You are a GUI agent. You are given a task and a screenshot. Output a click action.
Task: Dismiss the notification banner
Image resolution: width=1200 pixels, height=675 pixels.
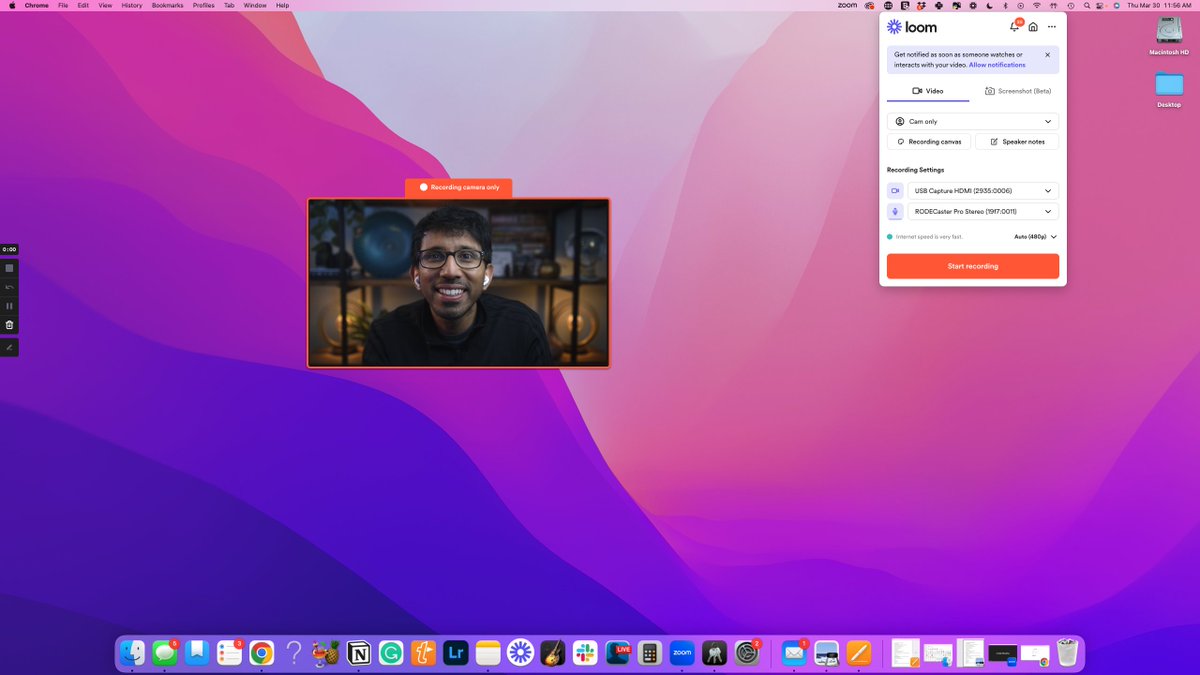pos(1047,55)
